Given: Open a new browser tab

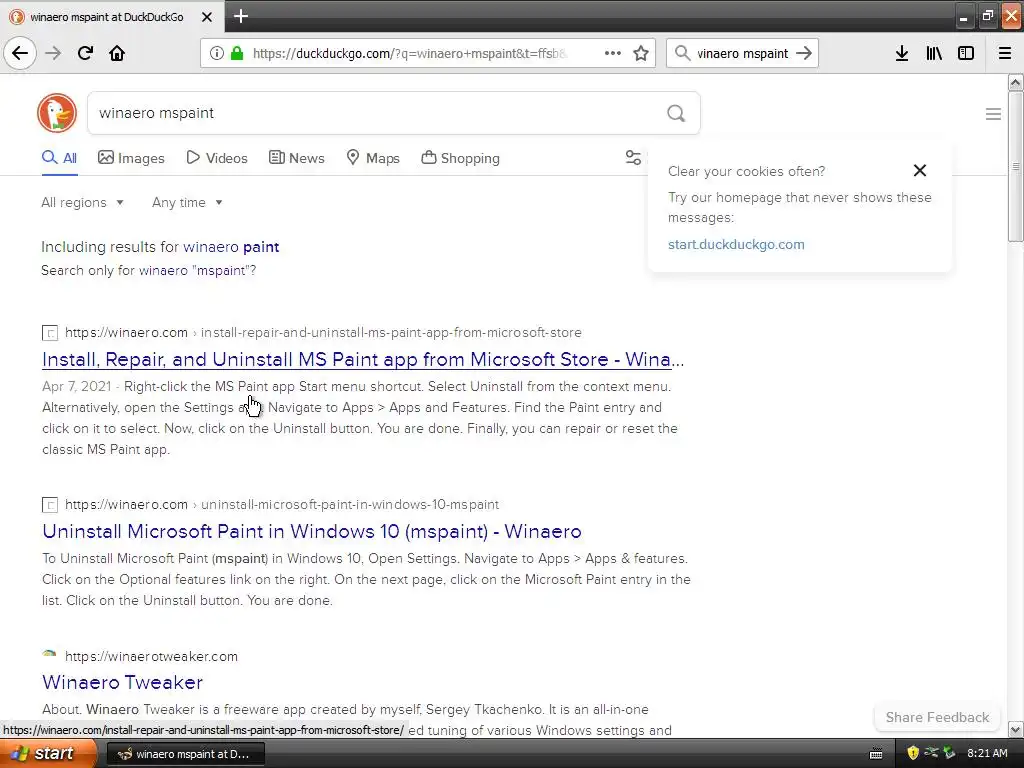Looking at the screenshot, I should (x=240, y=16).
